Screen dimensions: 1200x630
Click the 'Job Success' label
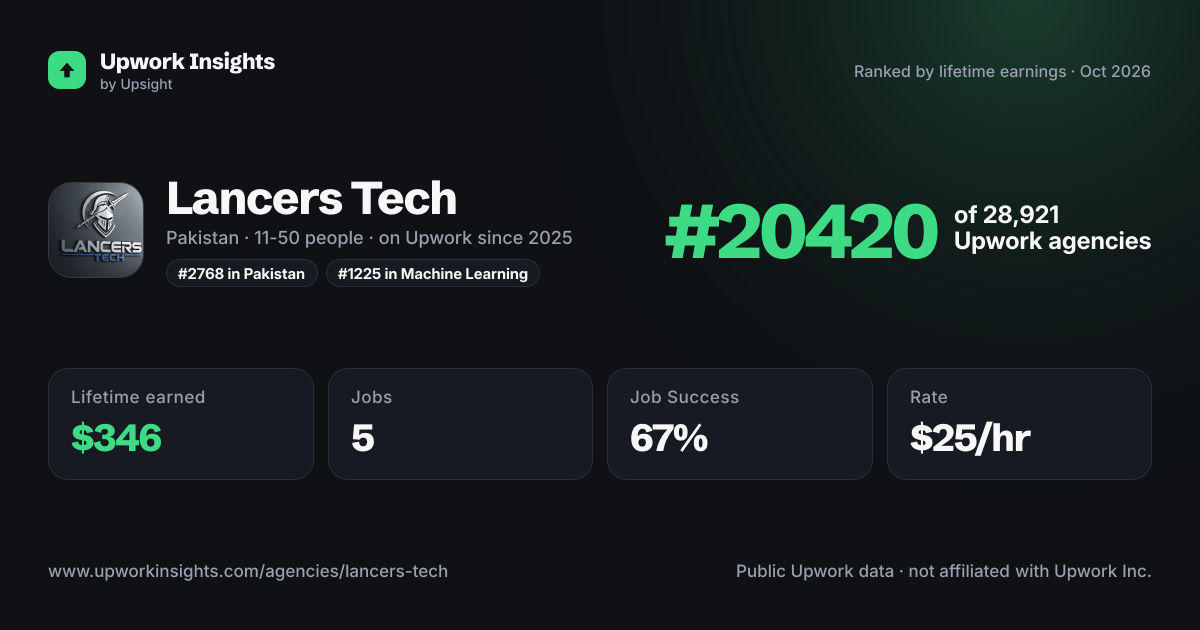pos(684,397)
